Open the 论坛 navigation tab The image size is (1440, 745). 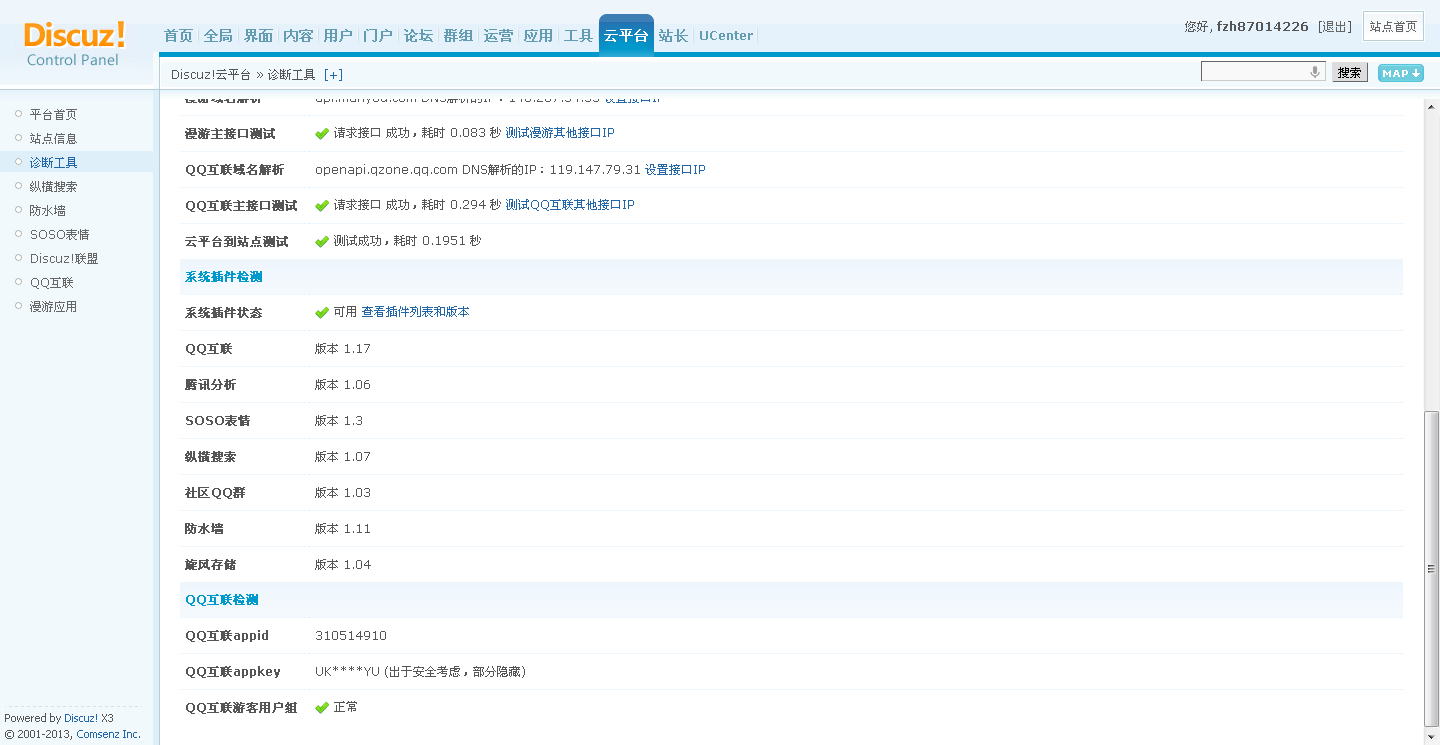pos(418,36)
